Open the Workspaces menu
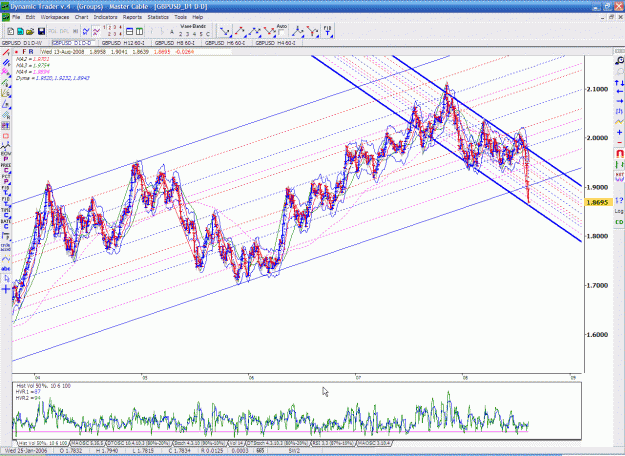This screenshot has height=456, width=625. click(55, 17)
